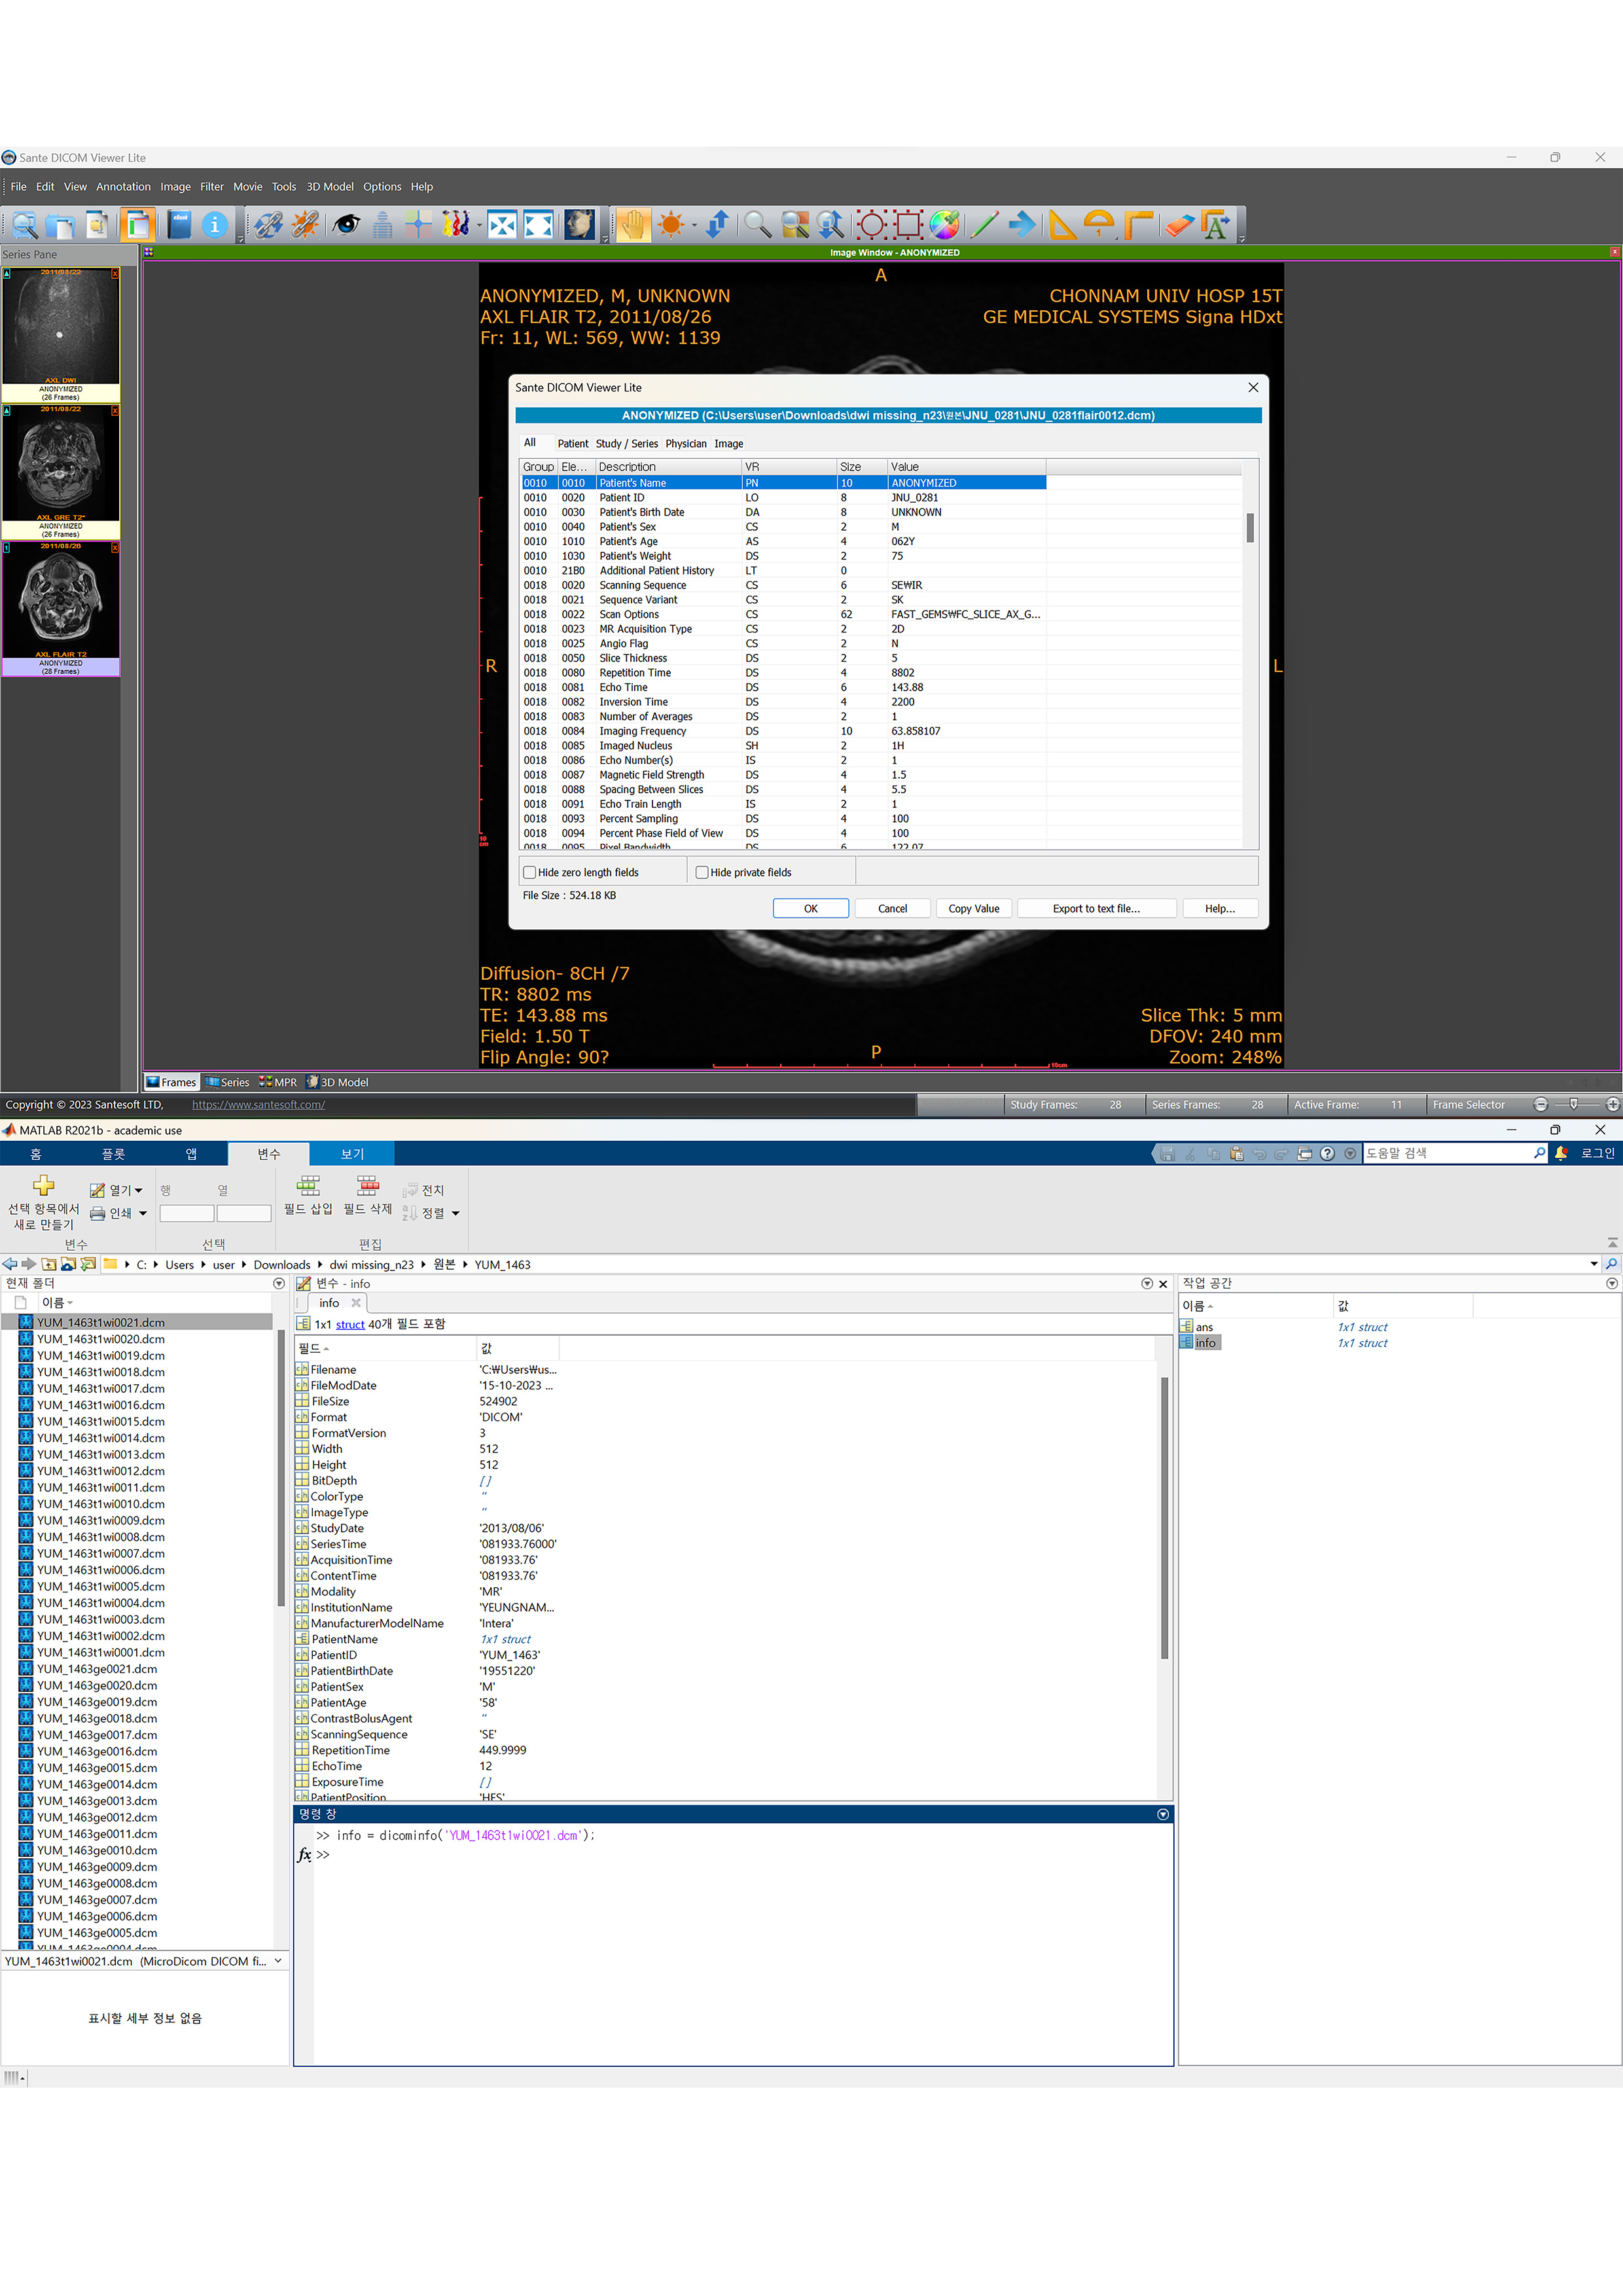This screenshot has height=2296, width=1623.
Task: Switch to the MPR view tab
Action: [278, 1082]
